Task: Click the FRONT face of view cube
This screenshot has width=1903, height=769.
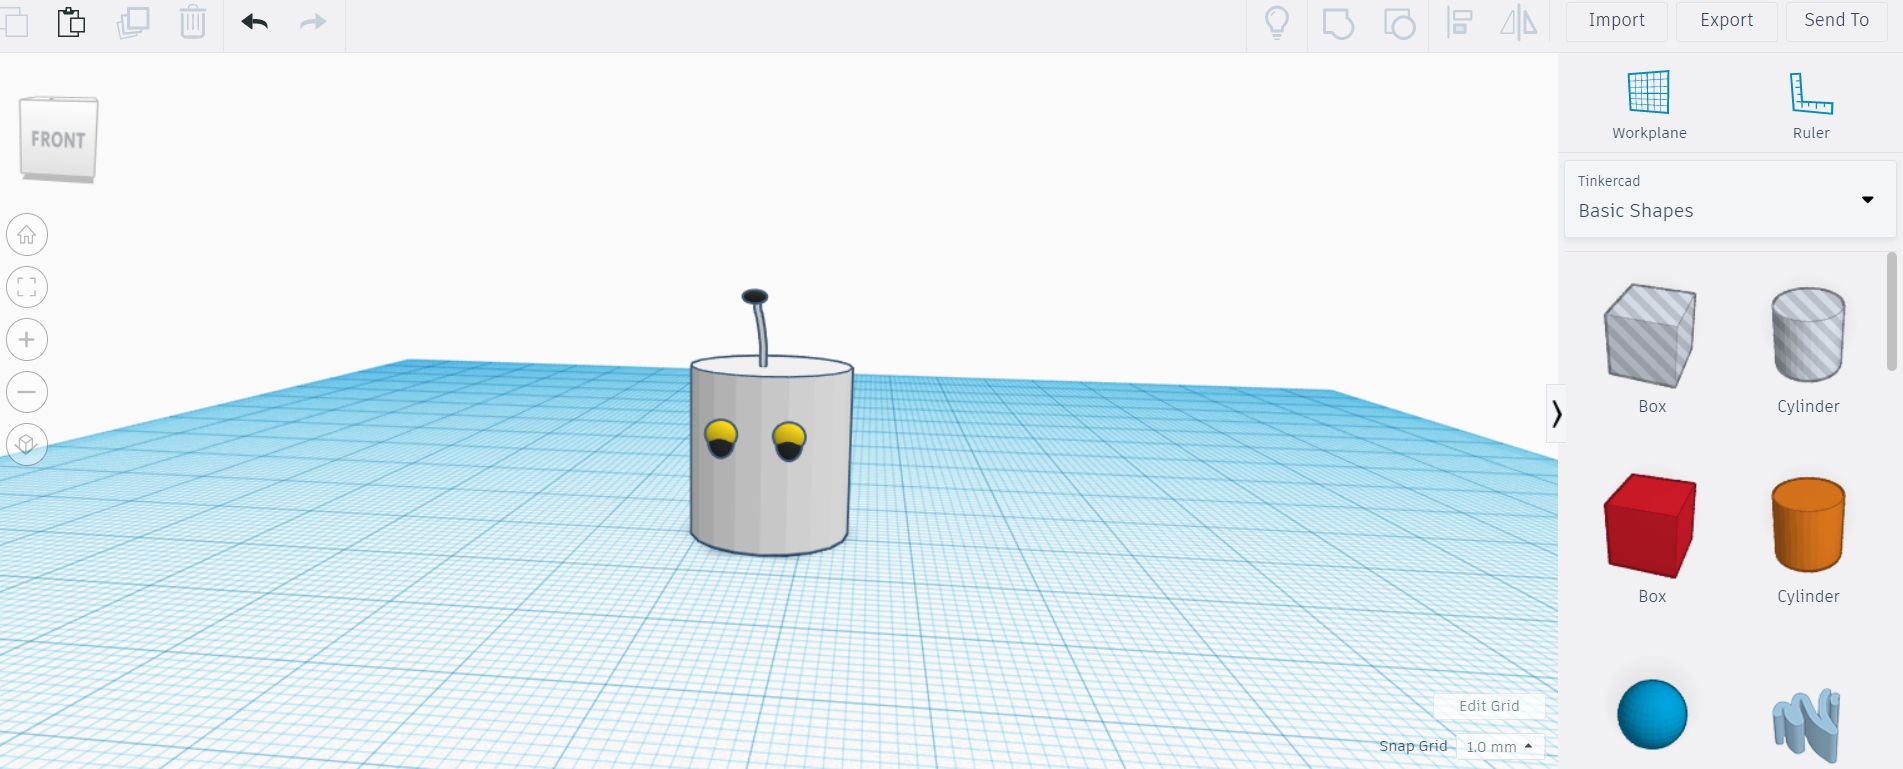Action: (x=58, y=140)
